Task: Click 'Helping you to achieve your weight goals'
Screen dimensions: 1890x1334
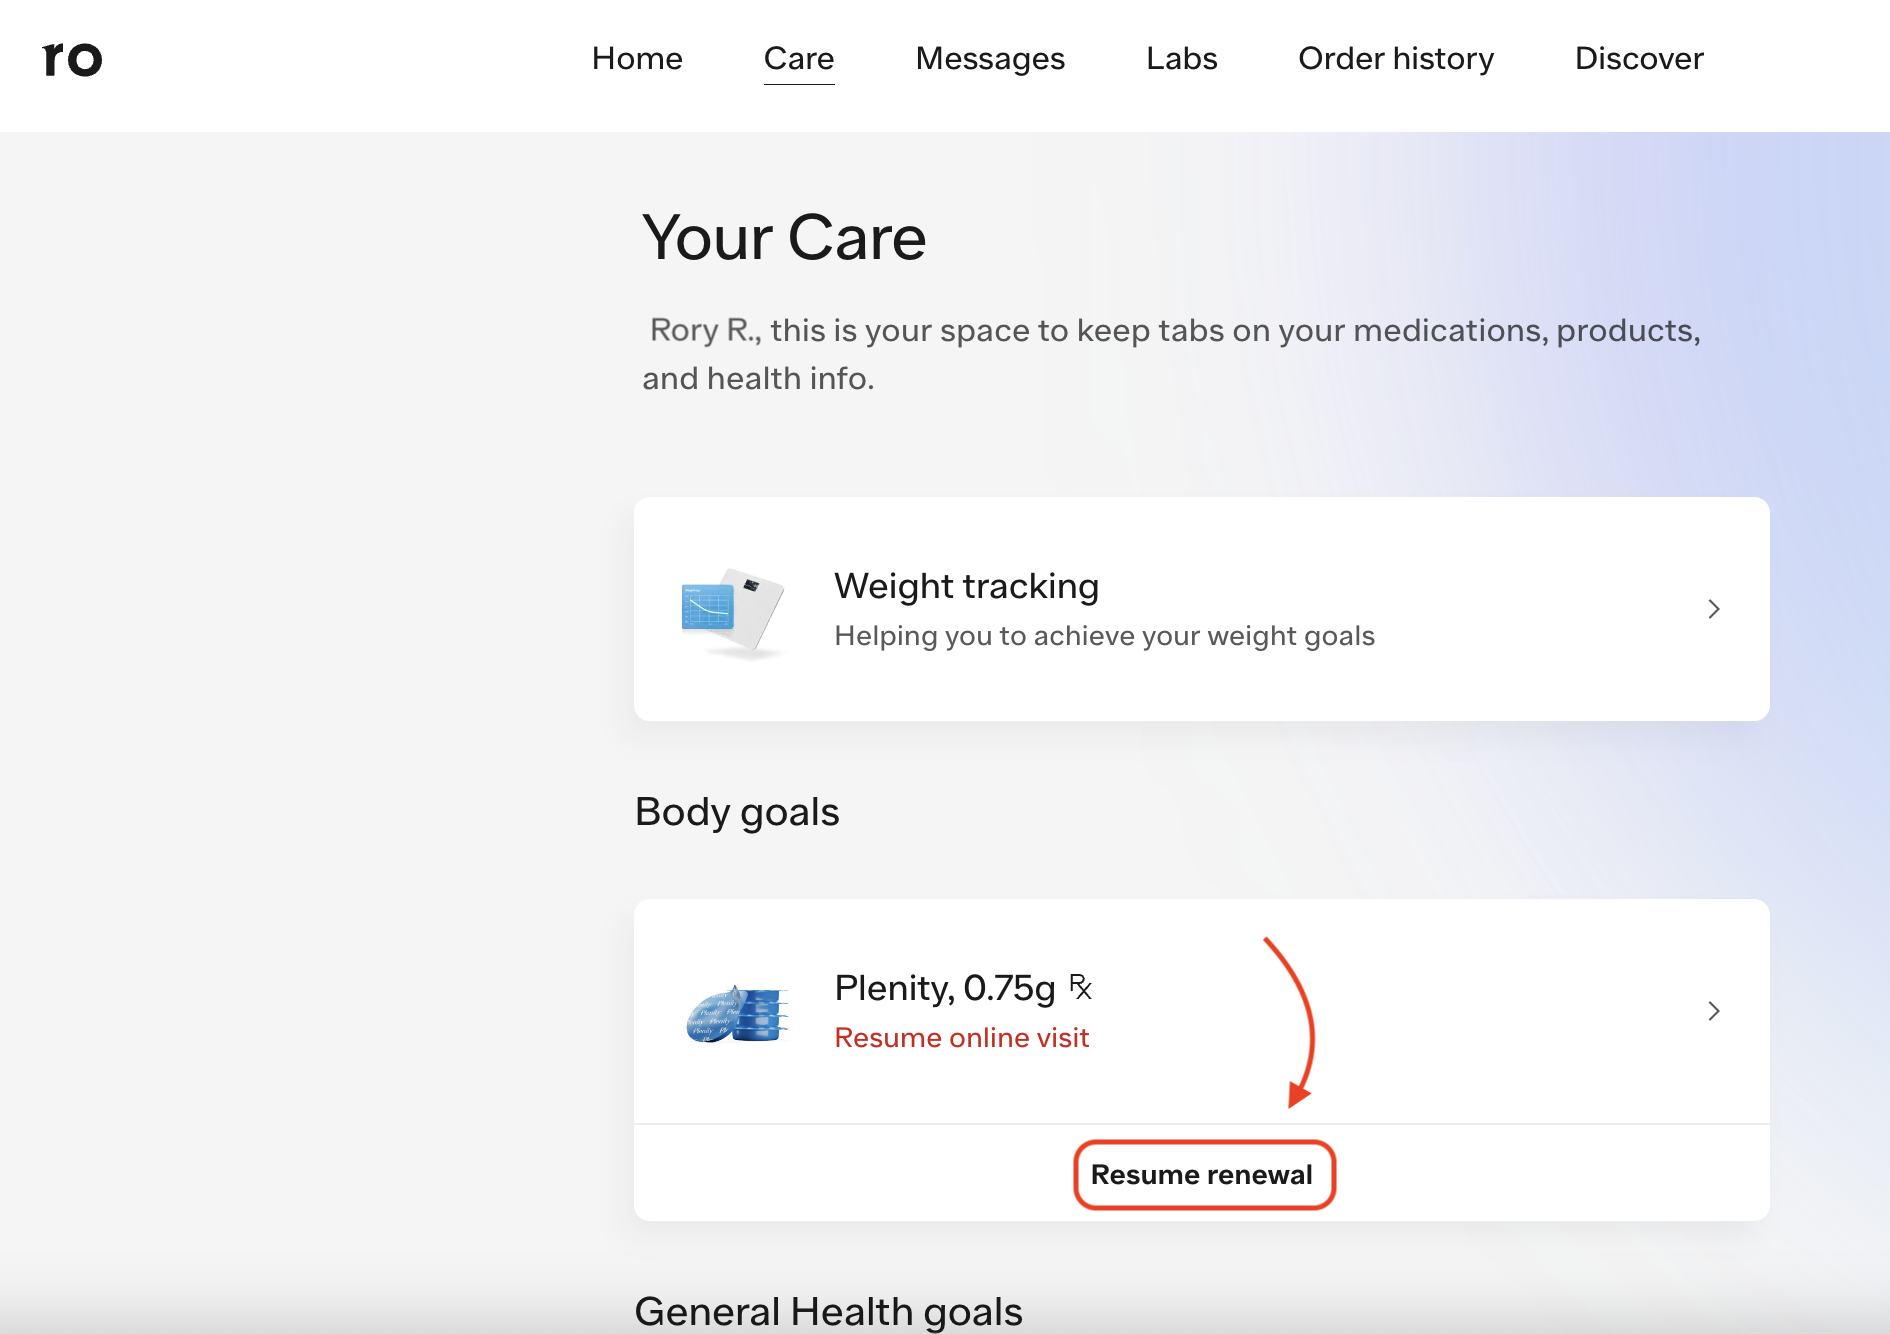Action: click(x=1105, y=636)
